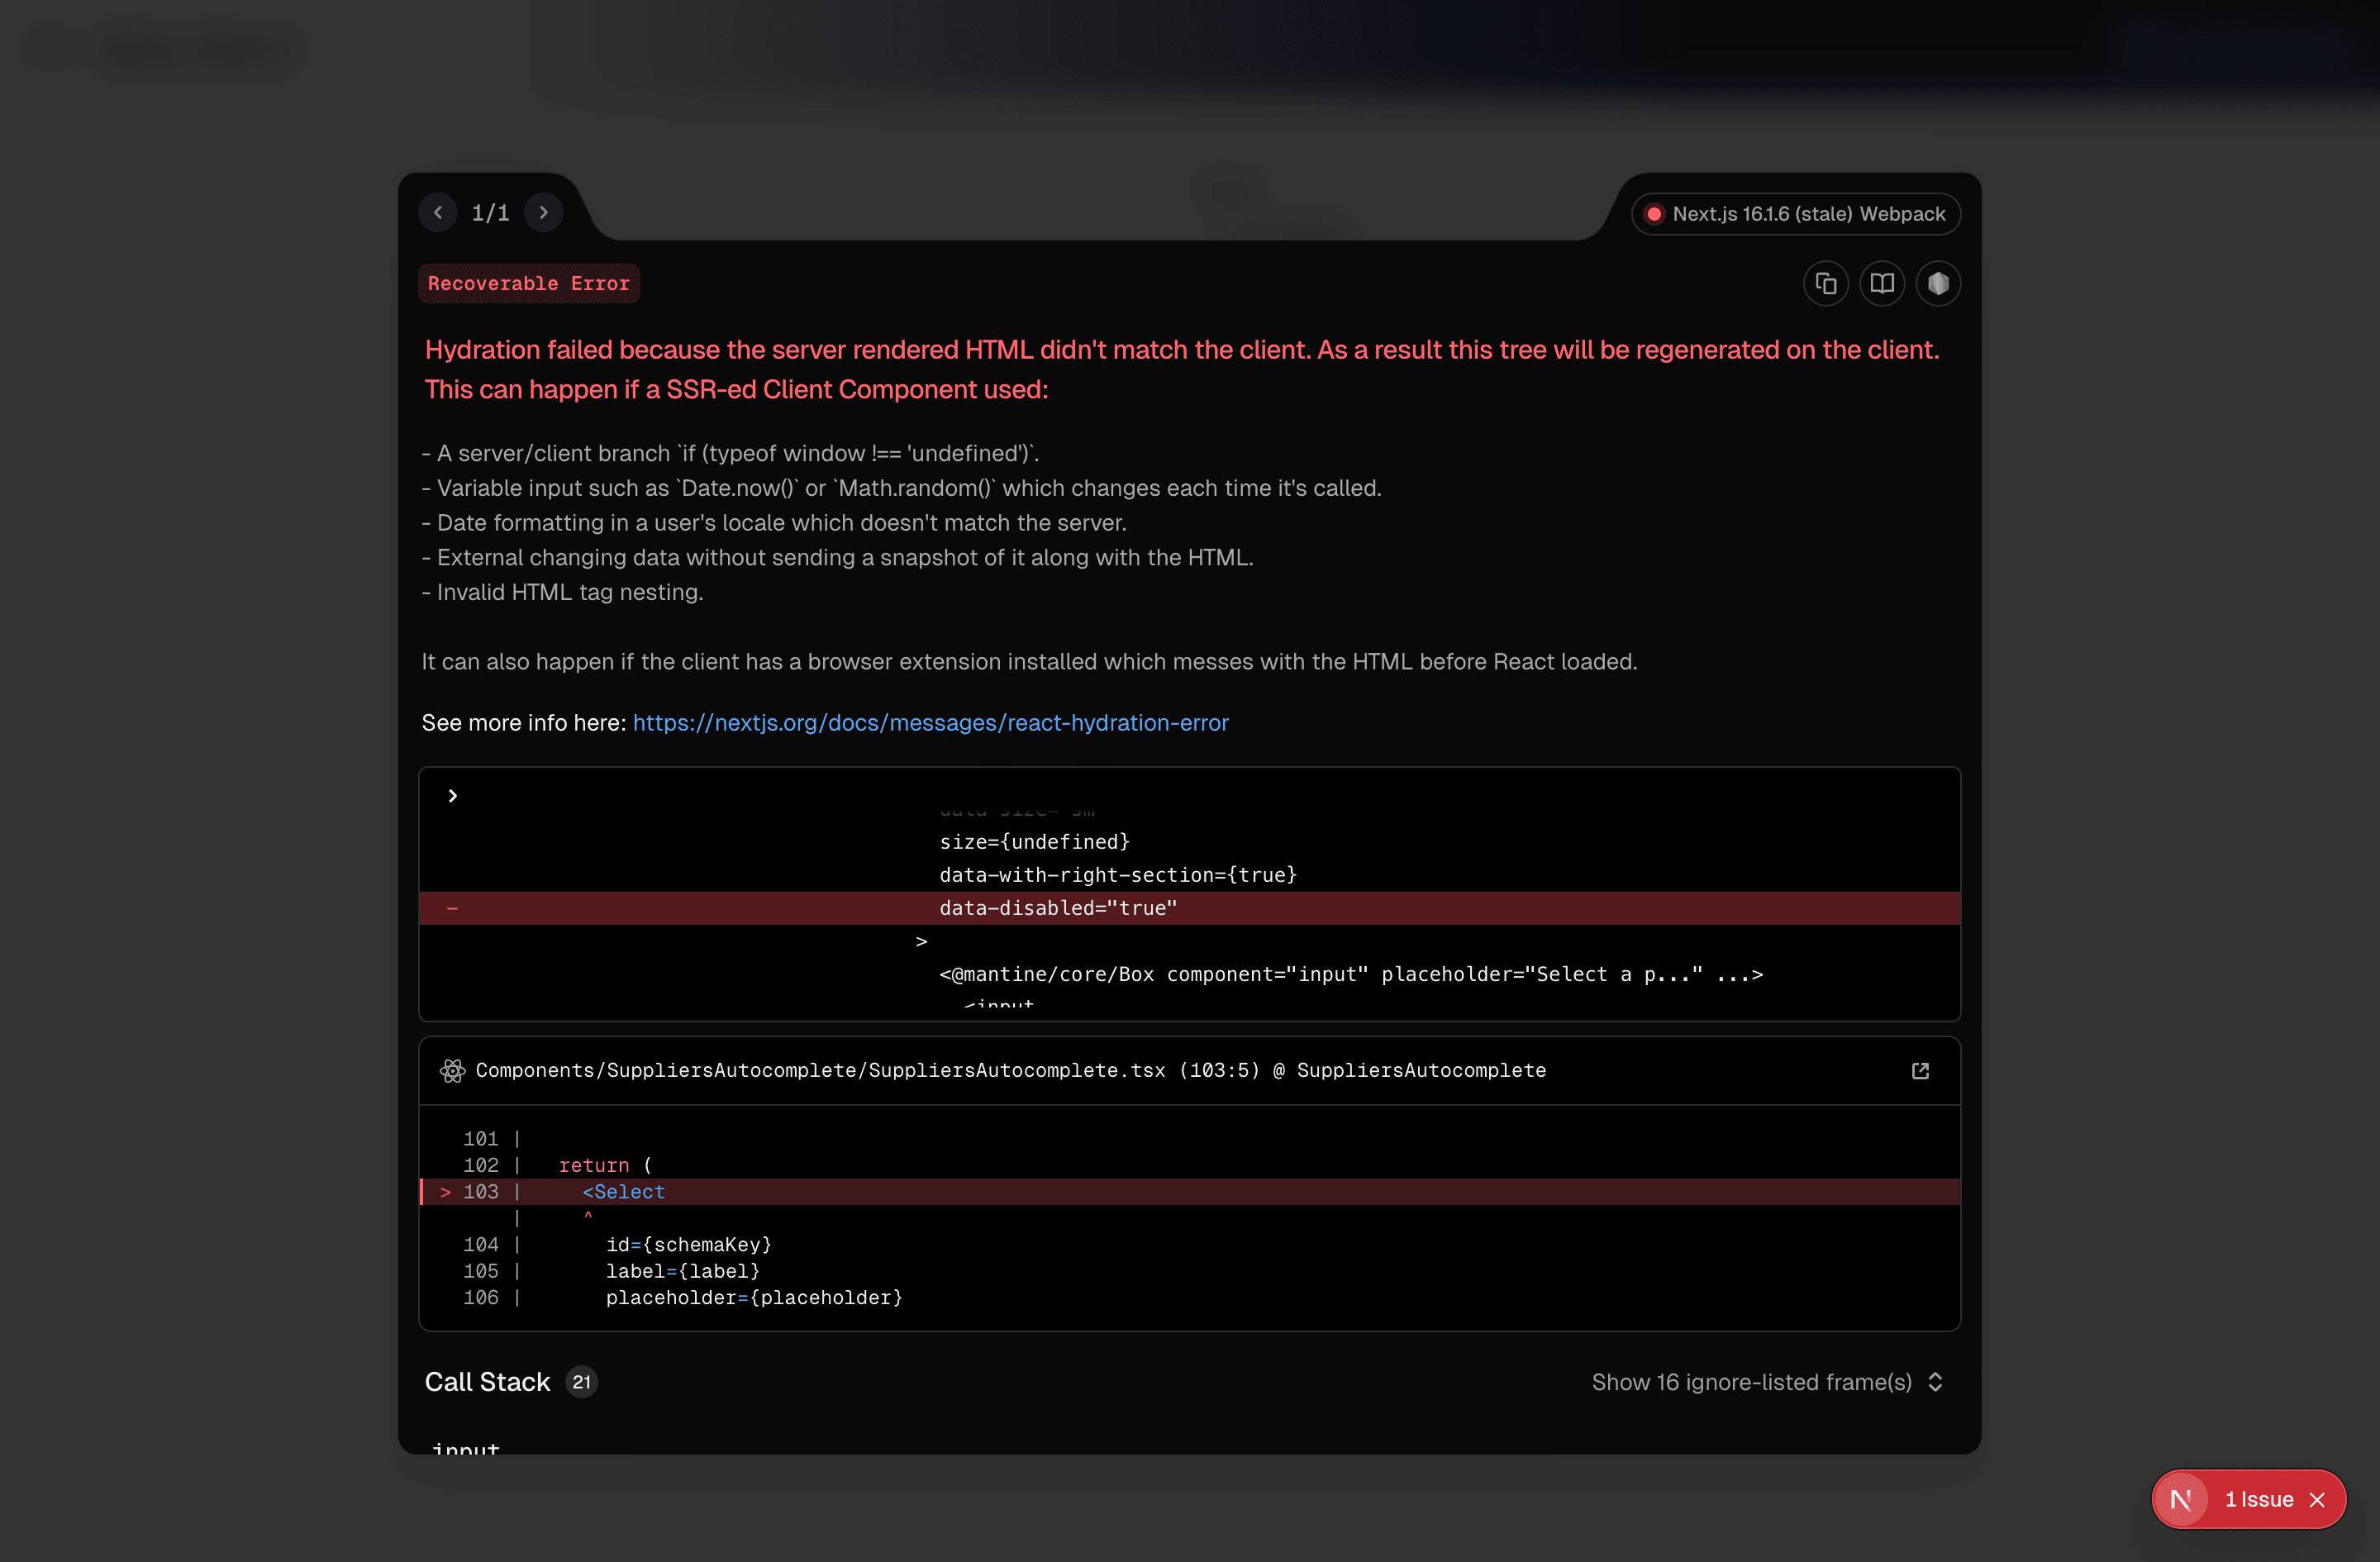The width and height of the screenshot is (2380, 1562).
Task: Copy the error info with copy icon
Action: [x=1825, y=284]
